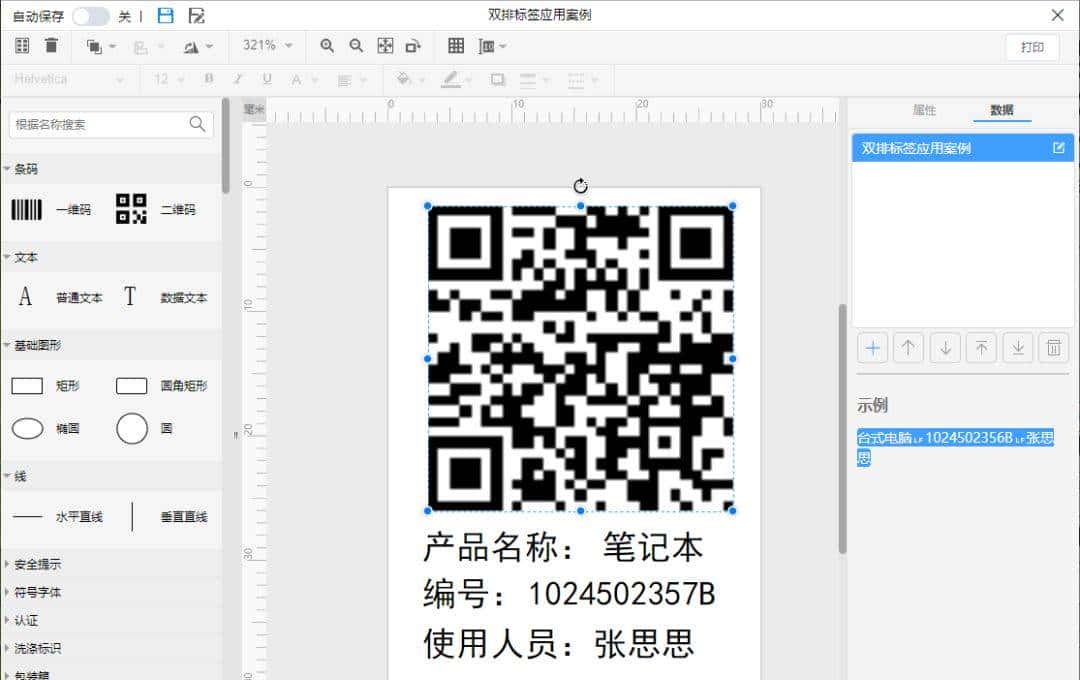Click the save file icon

click(x=165, y=15)
